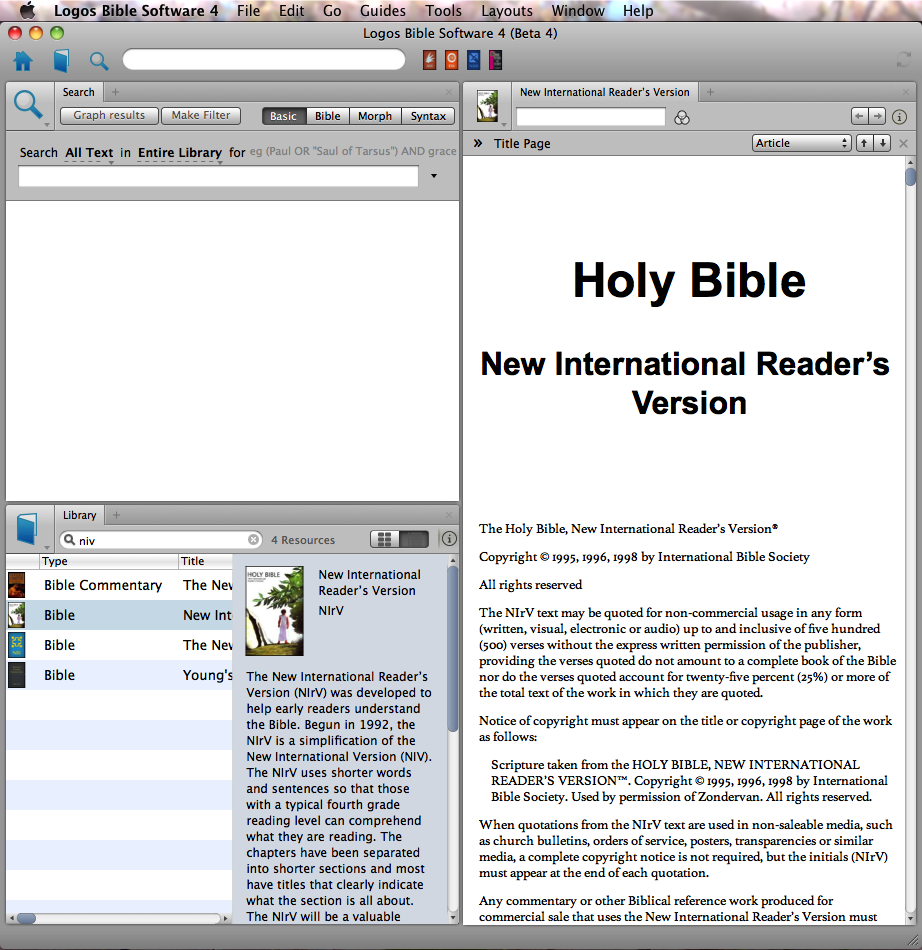Open the blue shortcut book icon
The image size is (922, 950).
point(474,60)
